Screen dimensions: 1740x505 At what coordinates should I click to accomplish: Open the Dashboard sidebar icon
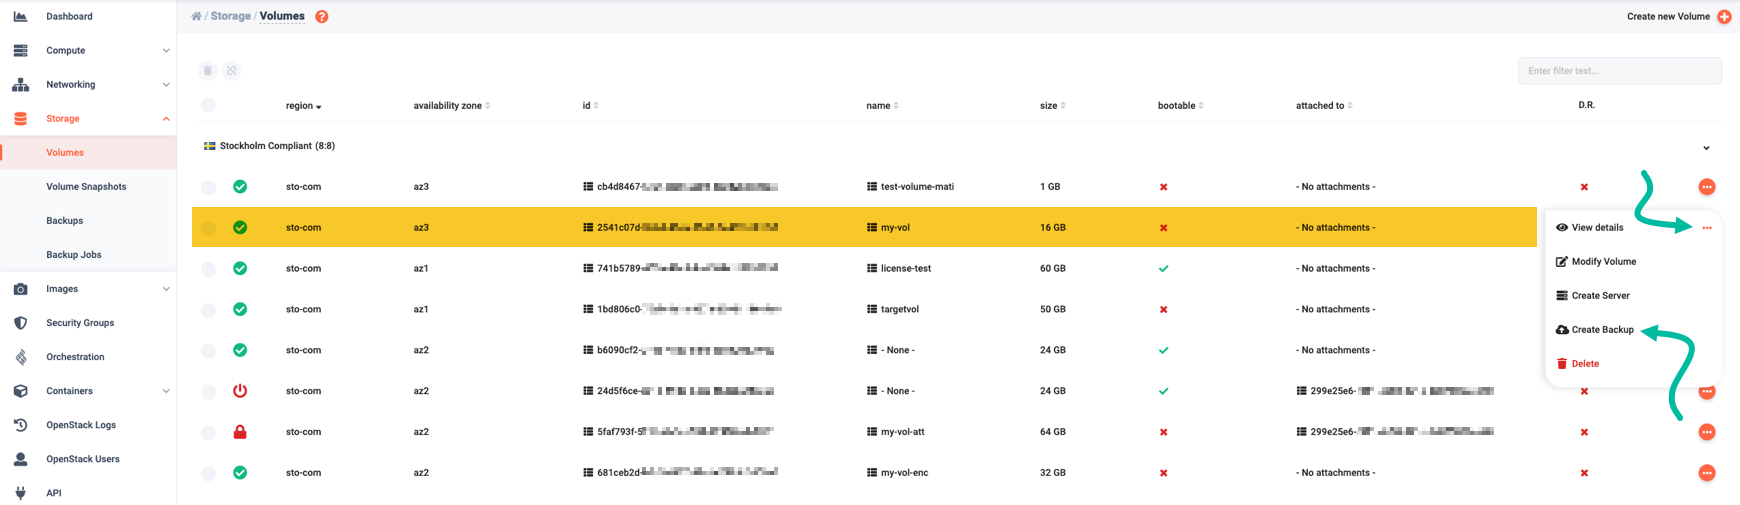(20, 17)
